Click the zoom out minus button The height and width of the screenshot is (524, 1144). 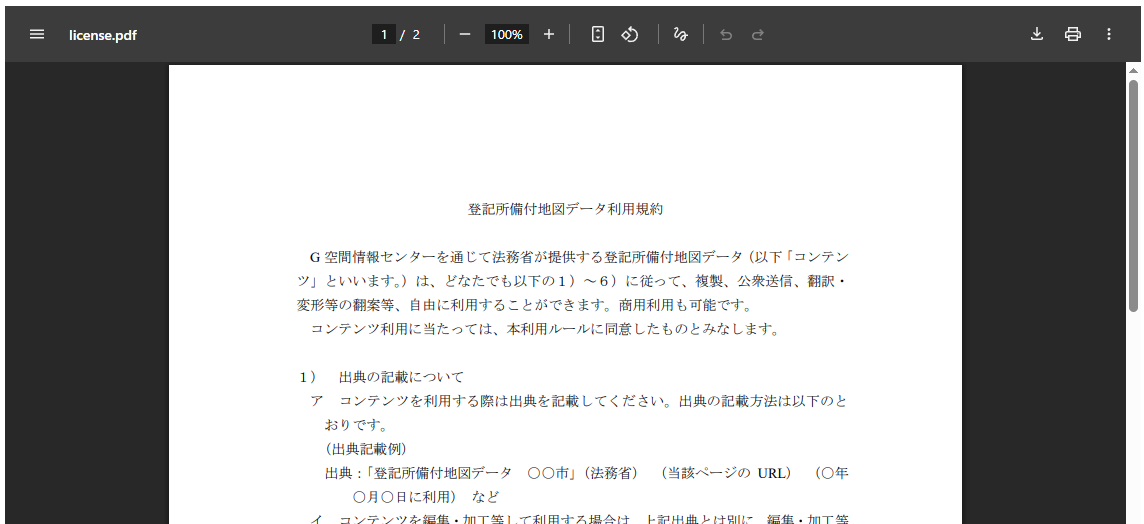click(465, 34)
